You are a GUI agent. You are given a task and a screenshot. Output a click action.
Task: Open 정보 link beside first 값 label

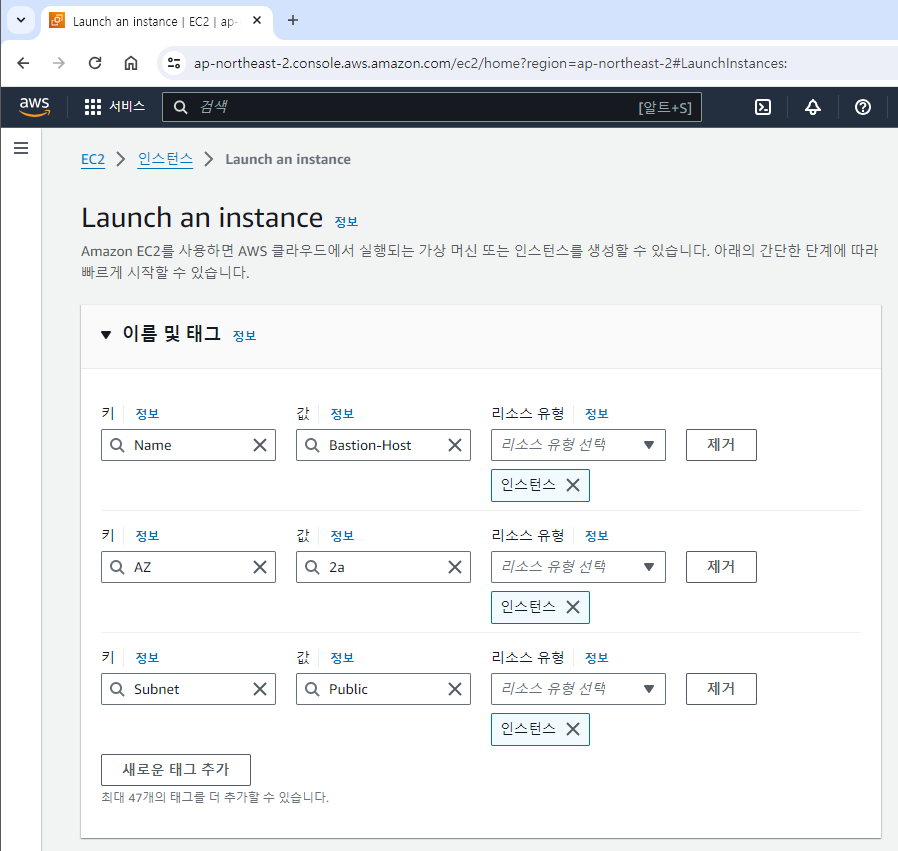coord(342,414)
